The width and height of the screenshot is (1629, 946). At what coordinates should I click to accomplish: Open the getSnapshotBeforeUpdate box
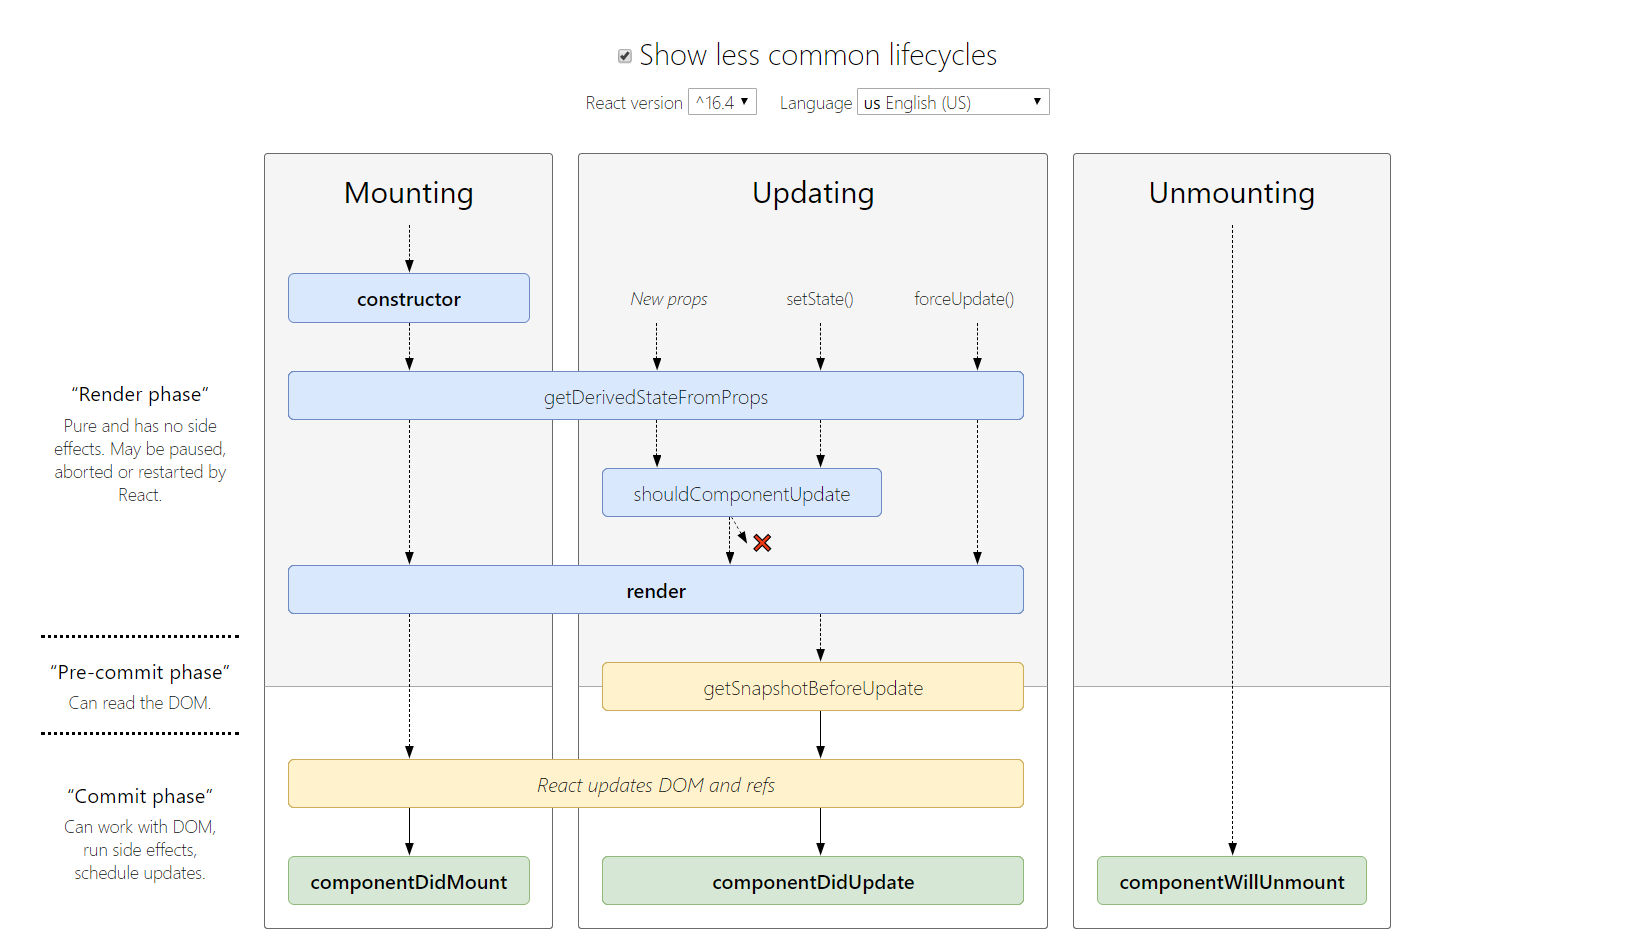(812, 688)
